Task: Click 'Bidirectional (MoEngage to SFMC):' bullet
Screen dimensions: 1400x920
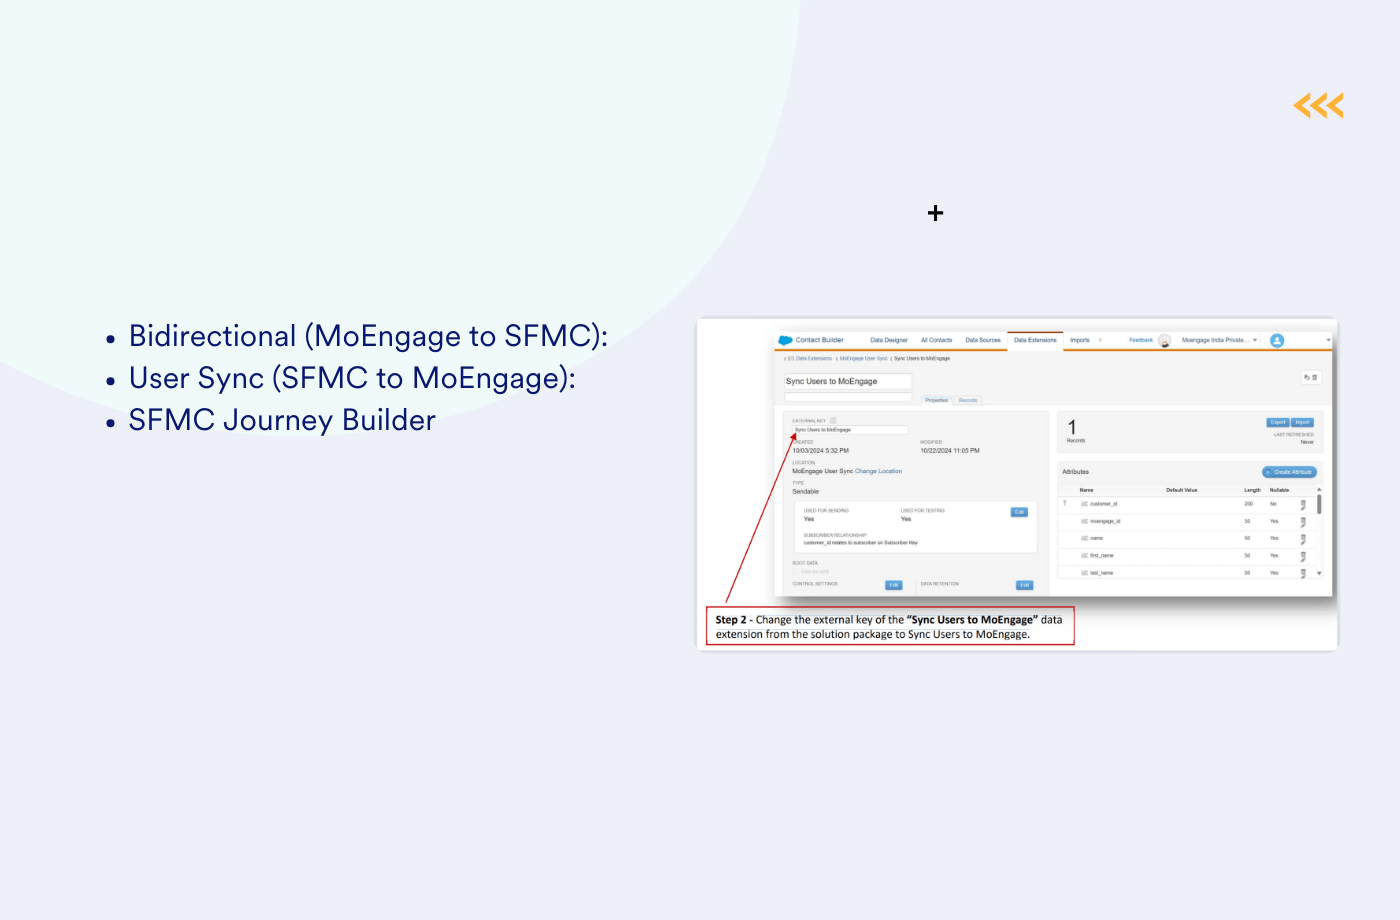Action: pyautogui.click(x=368, y=336)
